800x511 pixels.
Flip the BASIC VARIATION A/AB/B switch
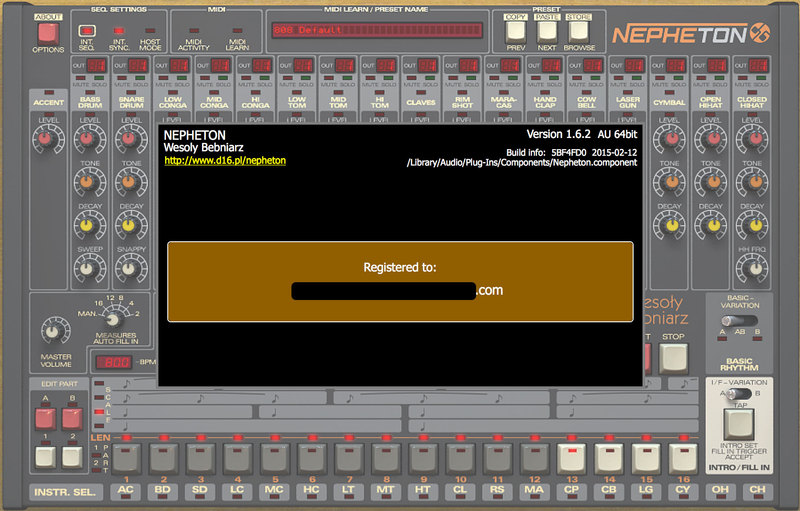(x=739, y=321)
